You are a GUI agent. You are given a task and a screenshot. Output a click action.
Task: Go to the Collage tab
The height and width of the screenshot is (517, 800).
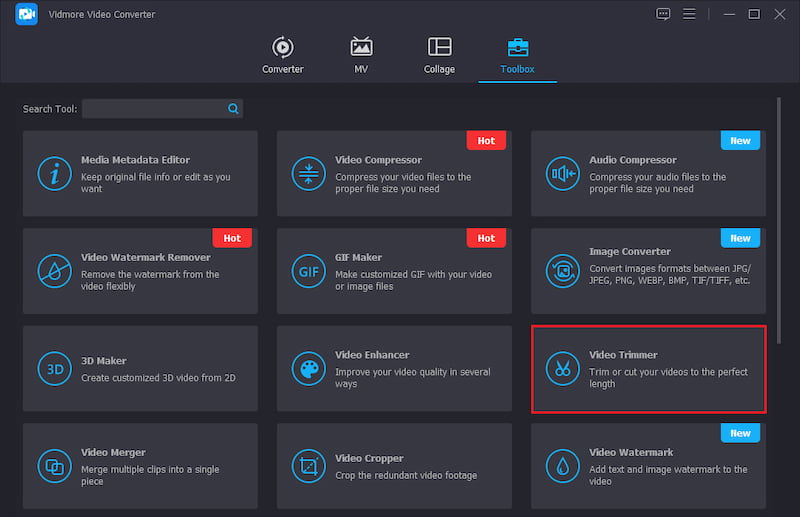coord(439,56)
